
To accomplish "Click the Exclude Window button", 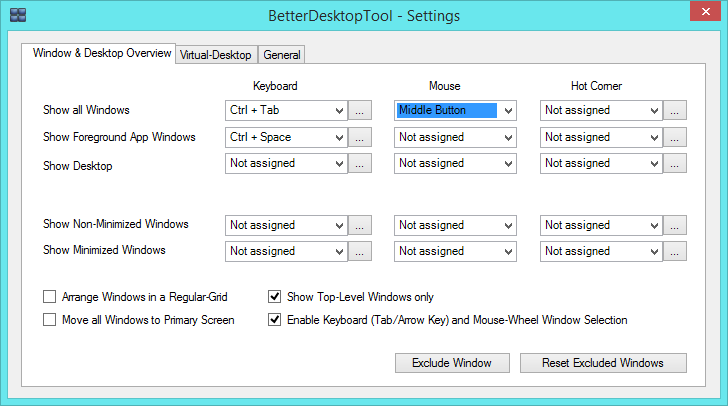I will click(x=452, y=363).
